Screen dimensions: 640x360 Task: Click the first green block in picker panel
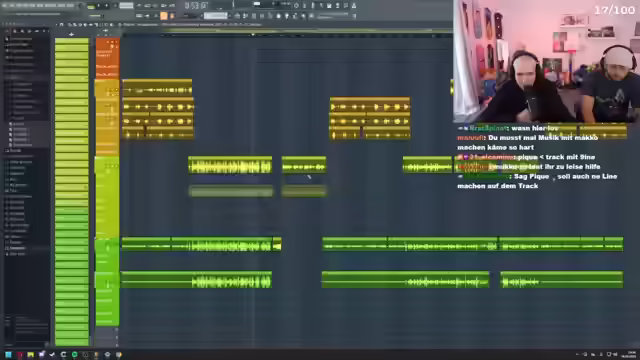point(71,41)
